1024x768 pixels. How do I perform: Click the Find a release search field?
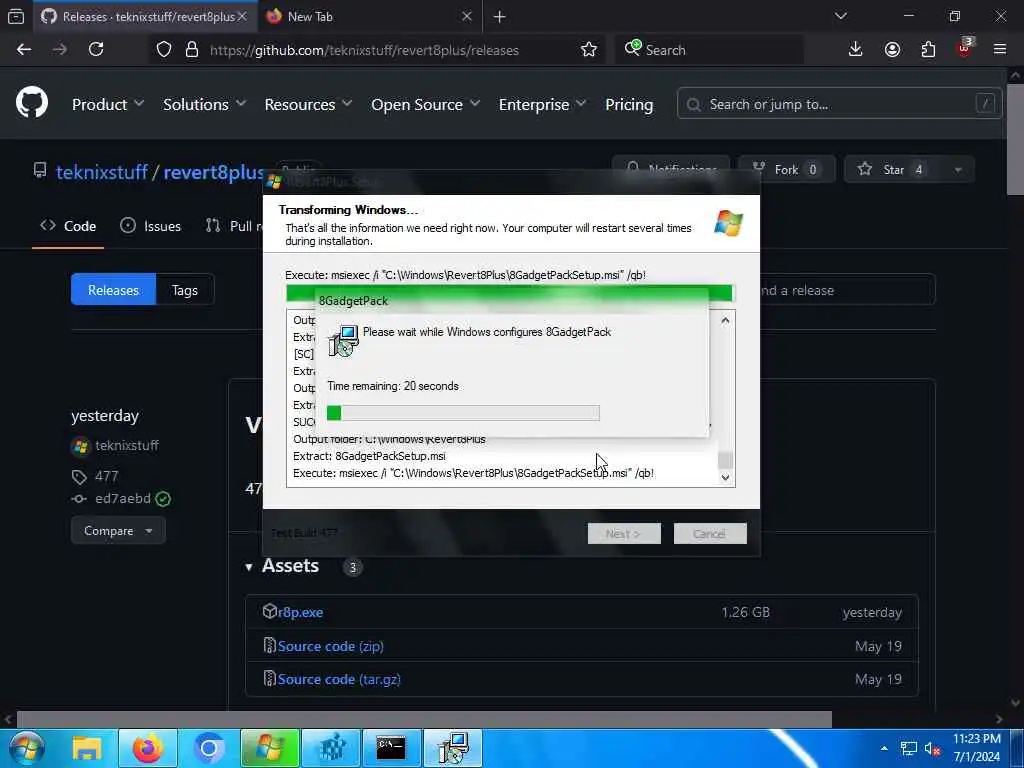pos(847,290)
